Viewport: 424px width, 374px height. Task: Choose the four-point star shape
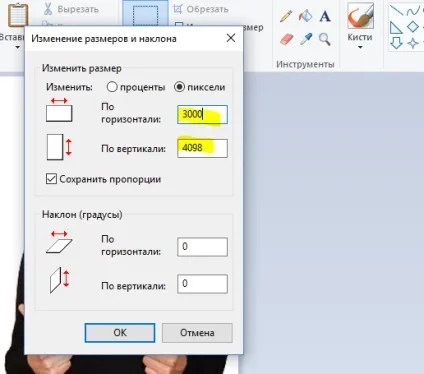coord(413,43)
